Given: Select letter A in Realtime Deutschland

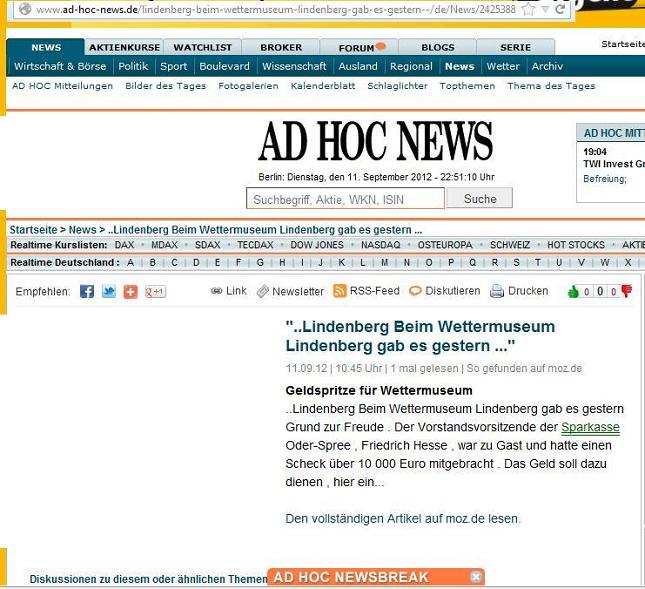Looking at the screenshot, I should [130, 262].
